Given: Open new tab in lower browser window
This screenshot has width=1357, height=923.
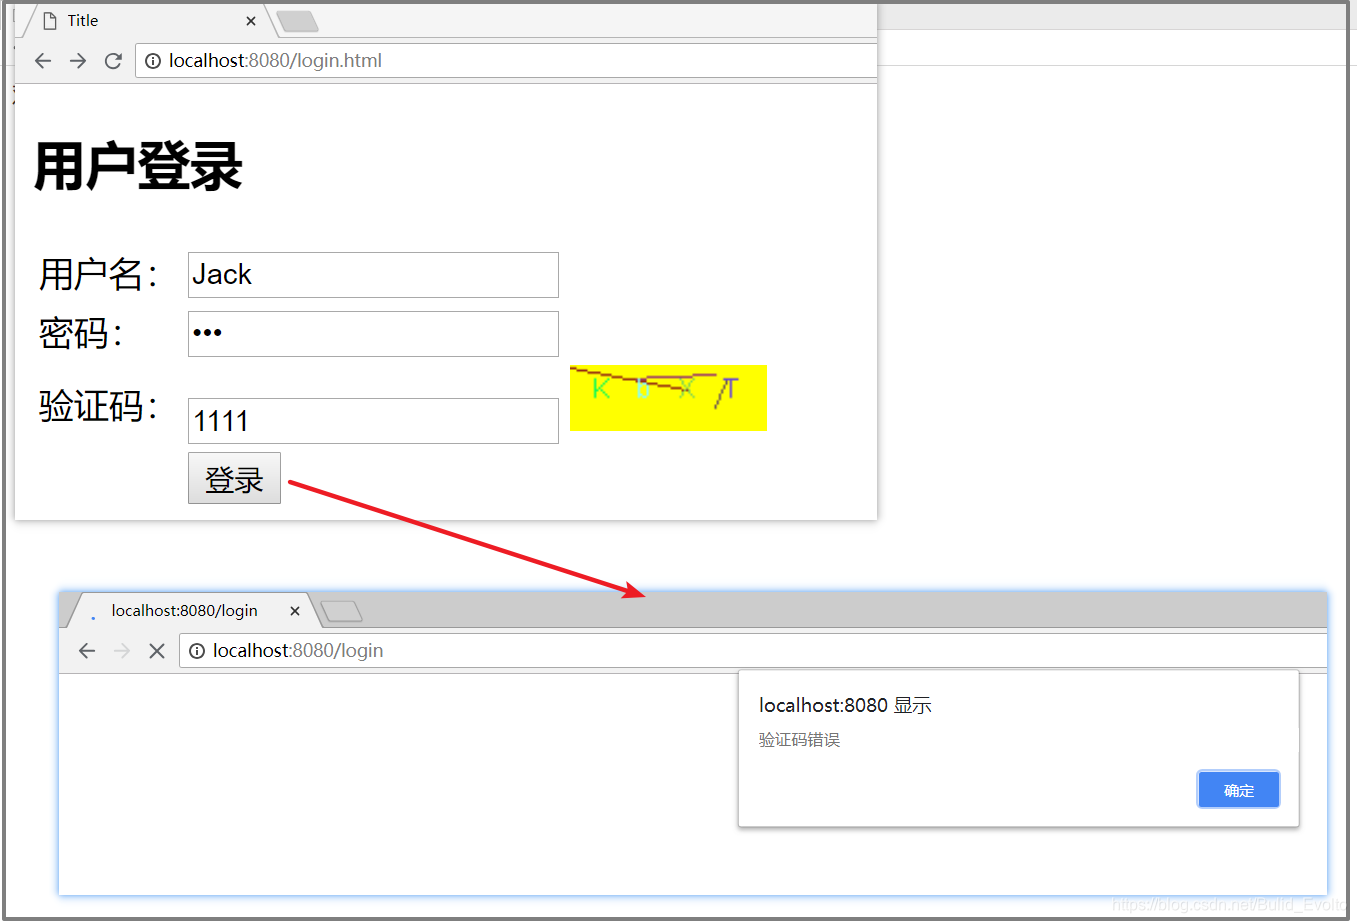Looking at the screenshot, I should point(341,611).
